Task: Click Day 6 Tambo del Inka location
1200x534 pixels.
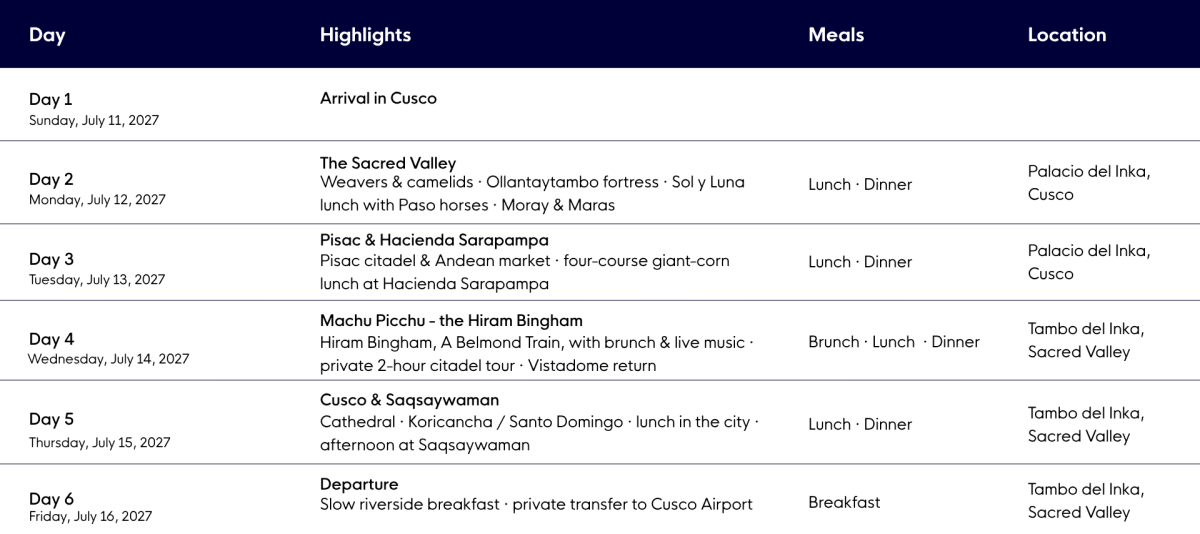Action: (x=1086, y=501)
